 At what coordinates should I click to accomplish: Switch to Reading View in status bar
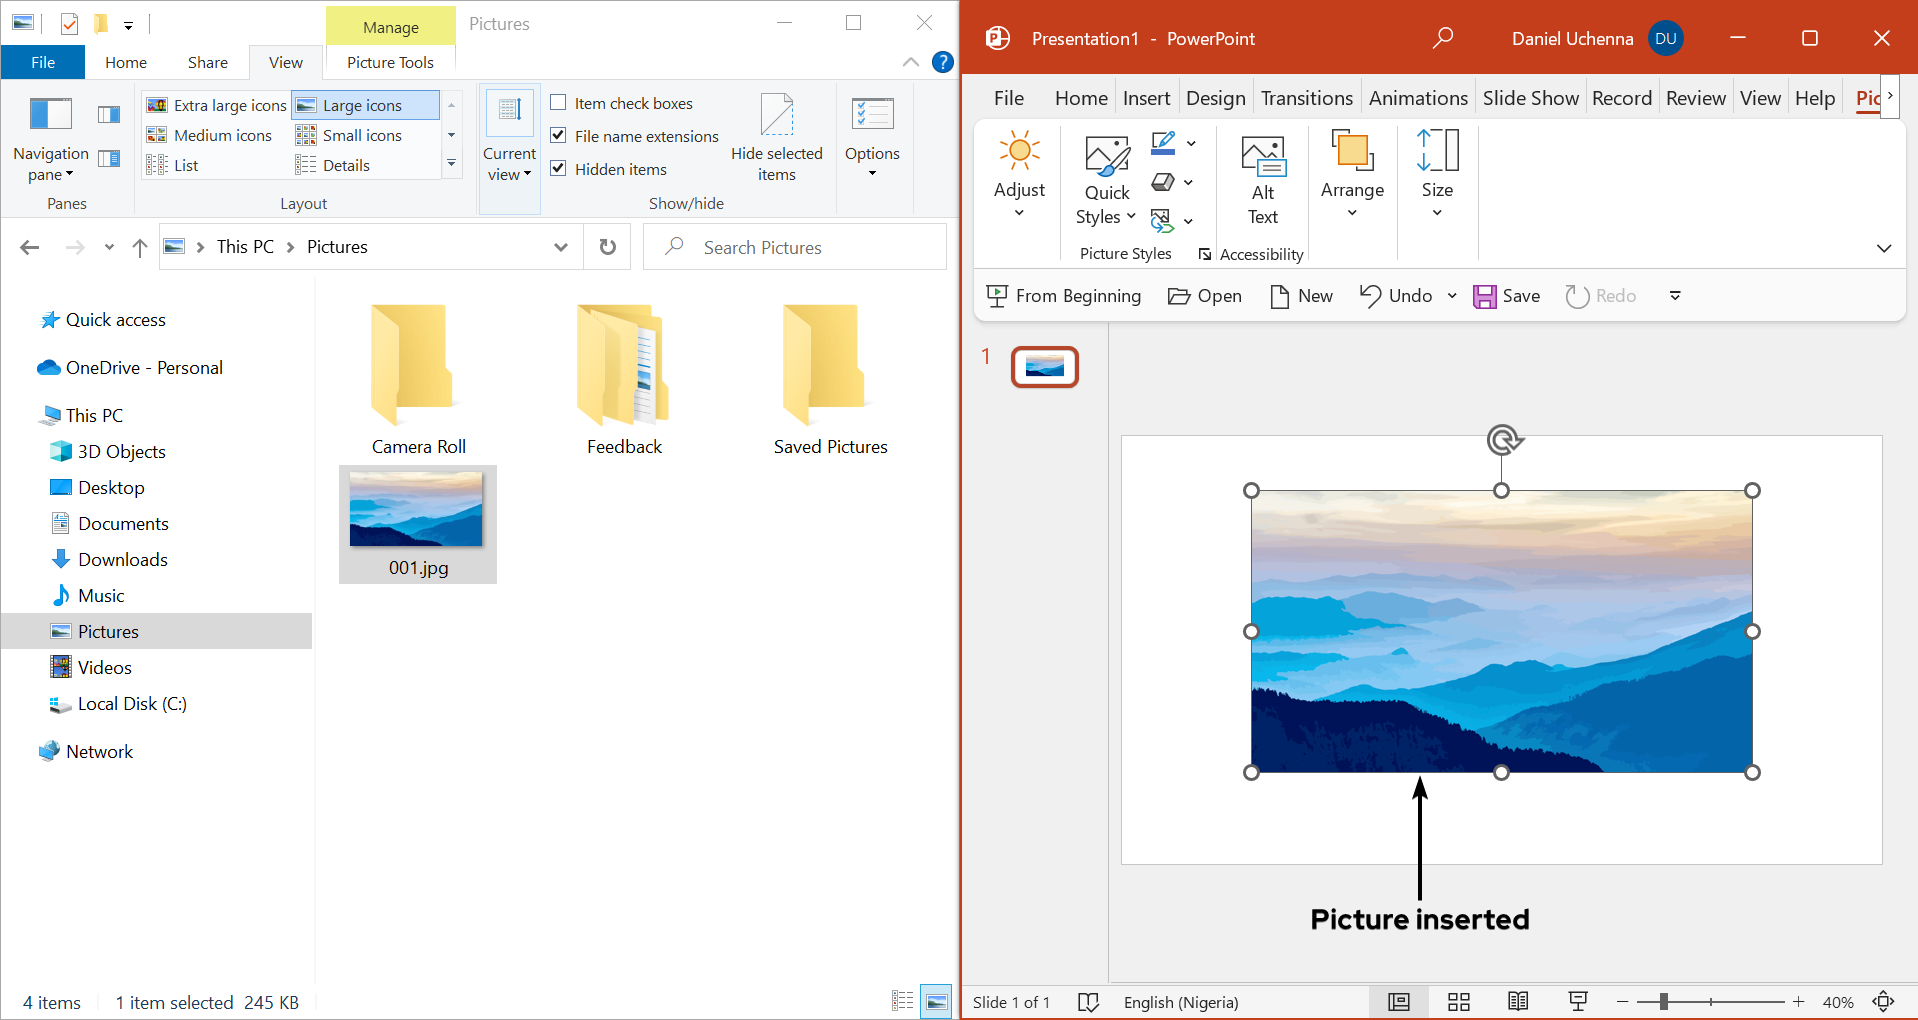click(1517, 1001)
